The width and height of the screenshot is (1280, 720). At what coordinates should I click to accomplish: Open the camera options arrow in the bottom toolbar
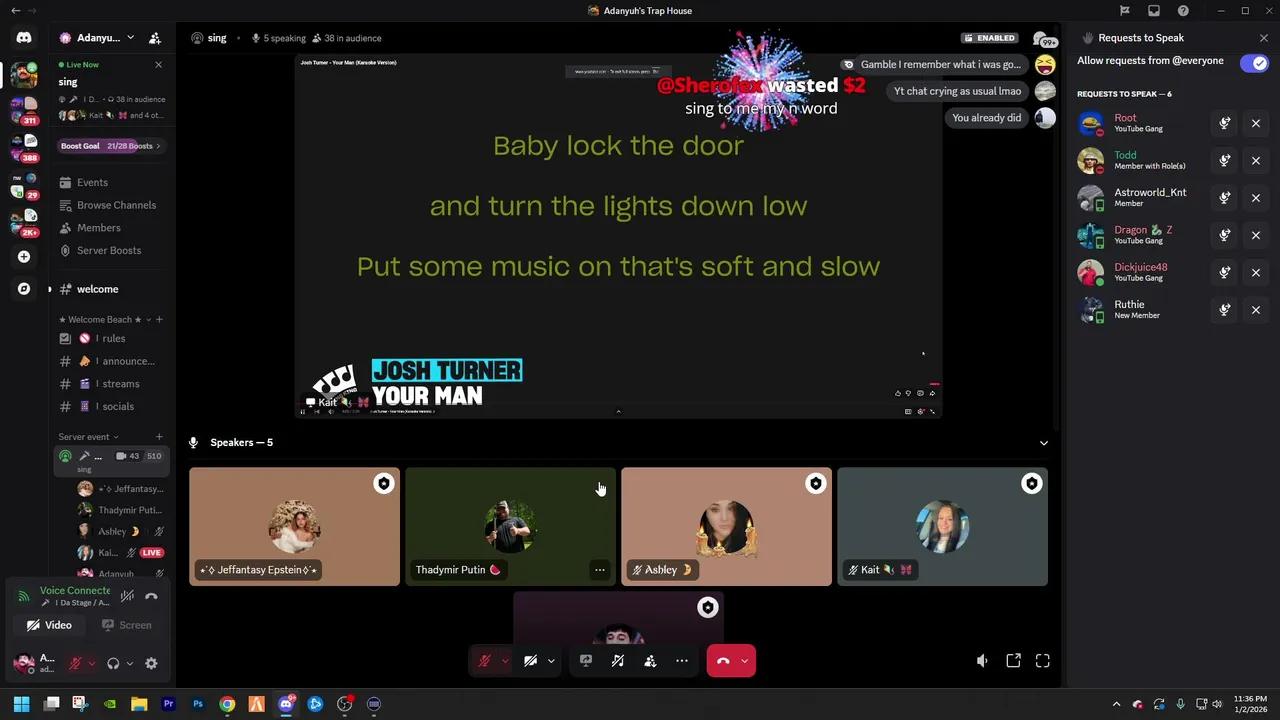[x=550, y=661]
